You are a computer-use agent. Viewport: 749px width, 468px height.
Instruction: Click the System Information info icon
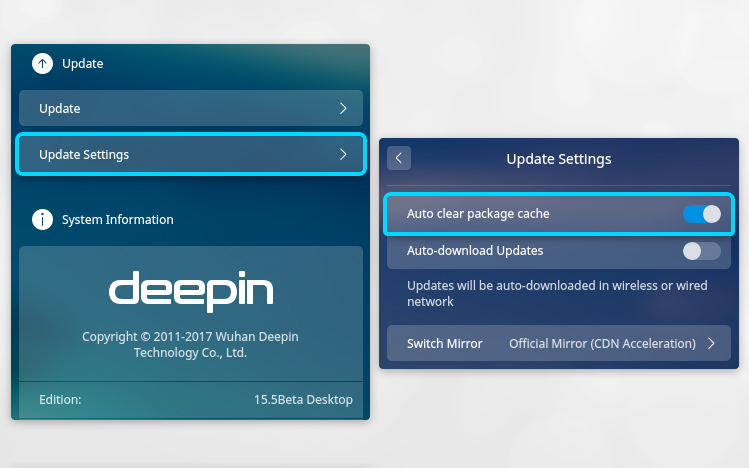[x=43, y=220]
